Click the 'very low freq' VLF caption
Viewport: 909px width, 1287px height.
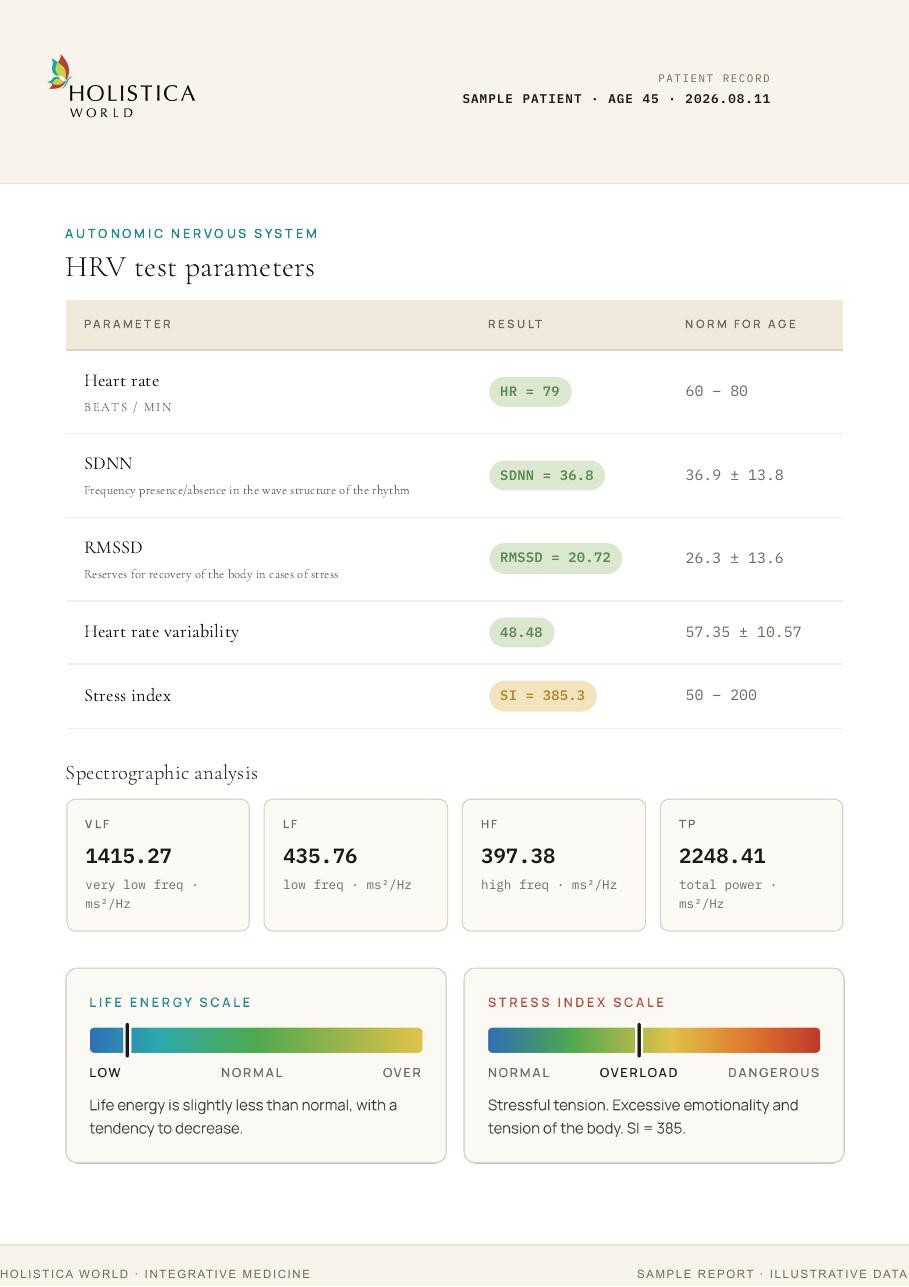click(x=141, y=894)
